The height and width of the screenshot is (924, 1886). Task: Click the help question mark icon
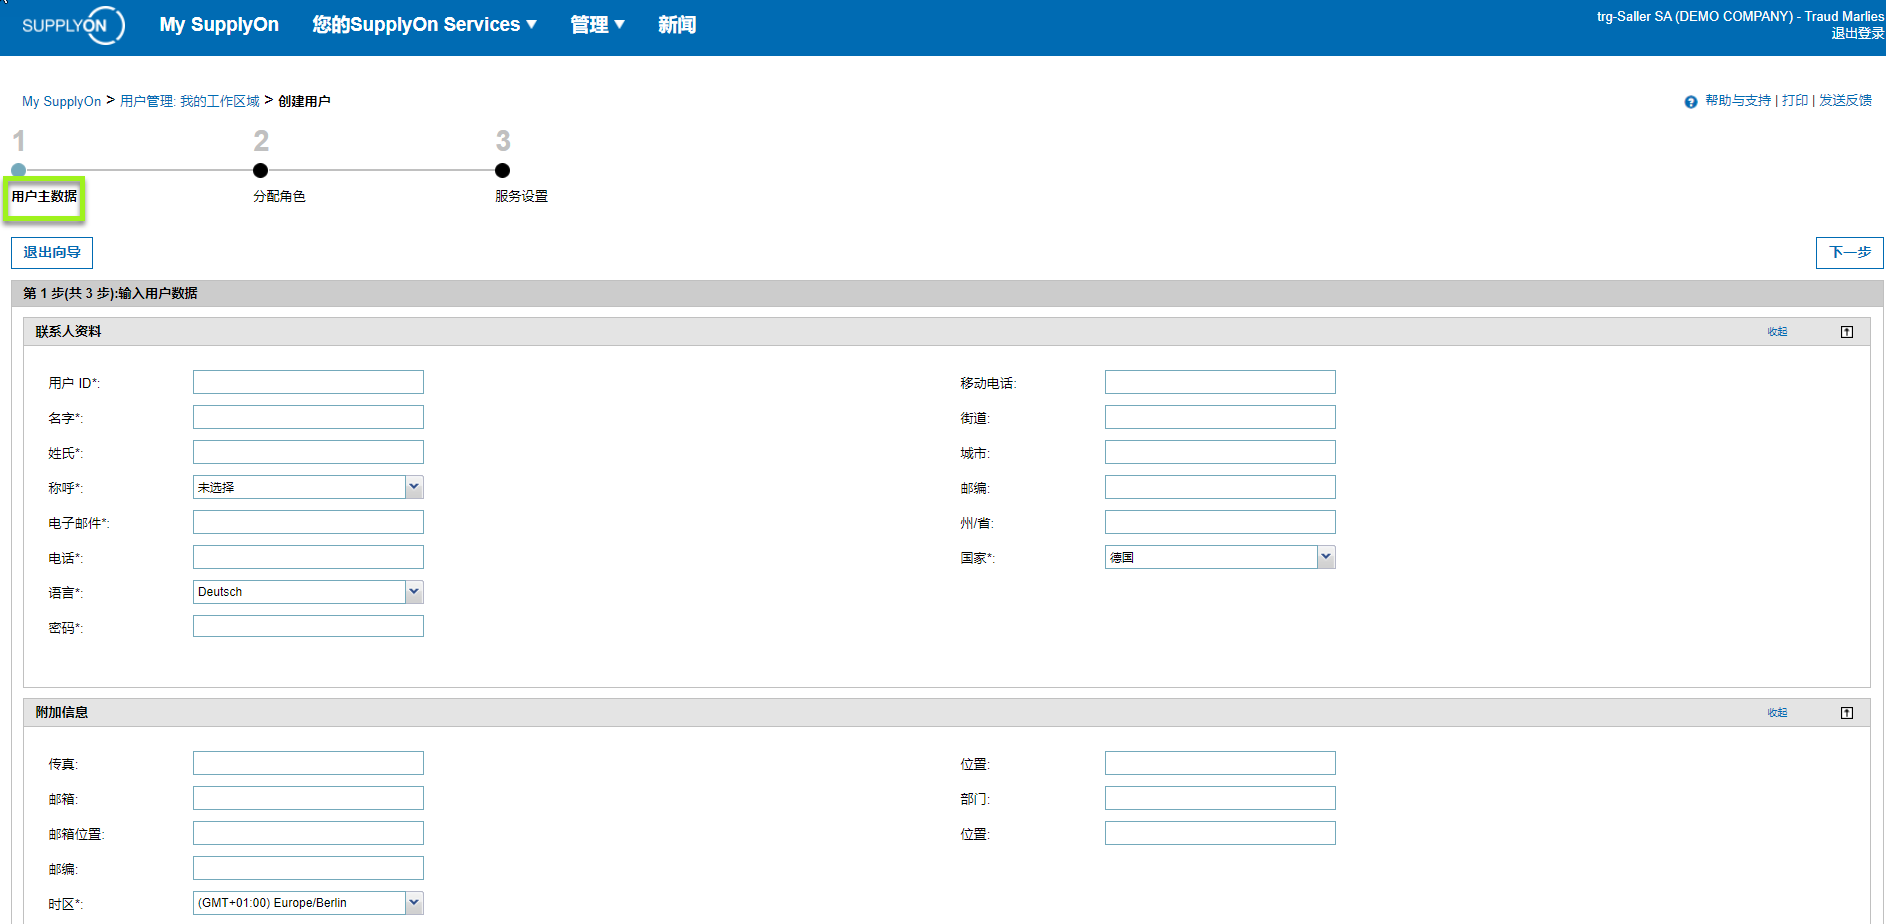pyautogui.click(x=1691, y=102)
